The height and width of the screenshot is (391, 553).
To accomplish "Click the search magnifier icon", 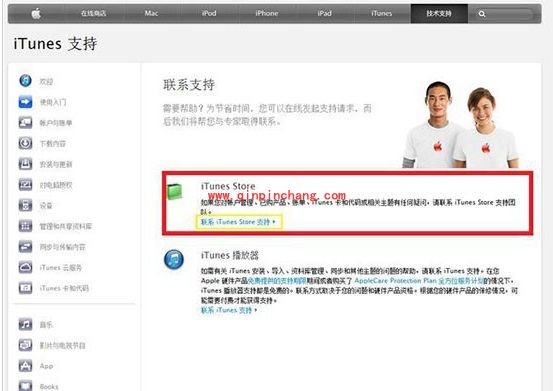I will pos(482,14).
